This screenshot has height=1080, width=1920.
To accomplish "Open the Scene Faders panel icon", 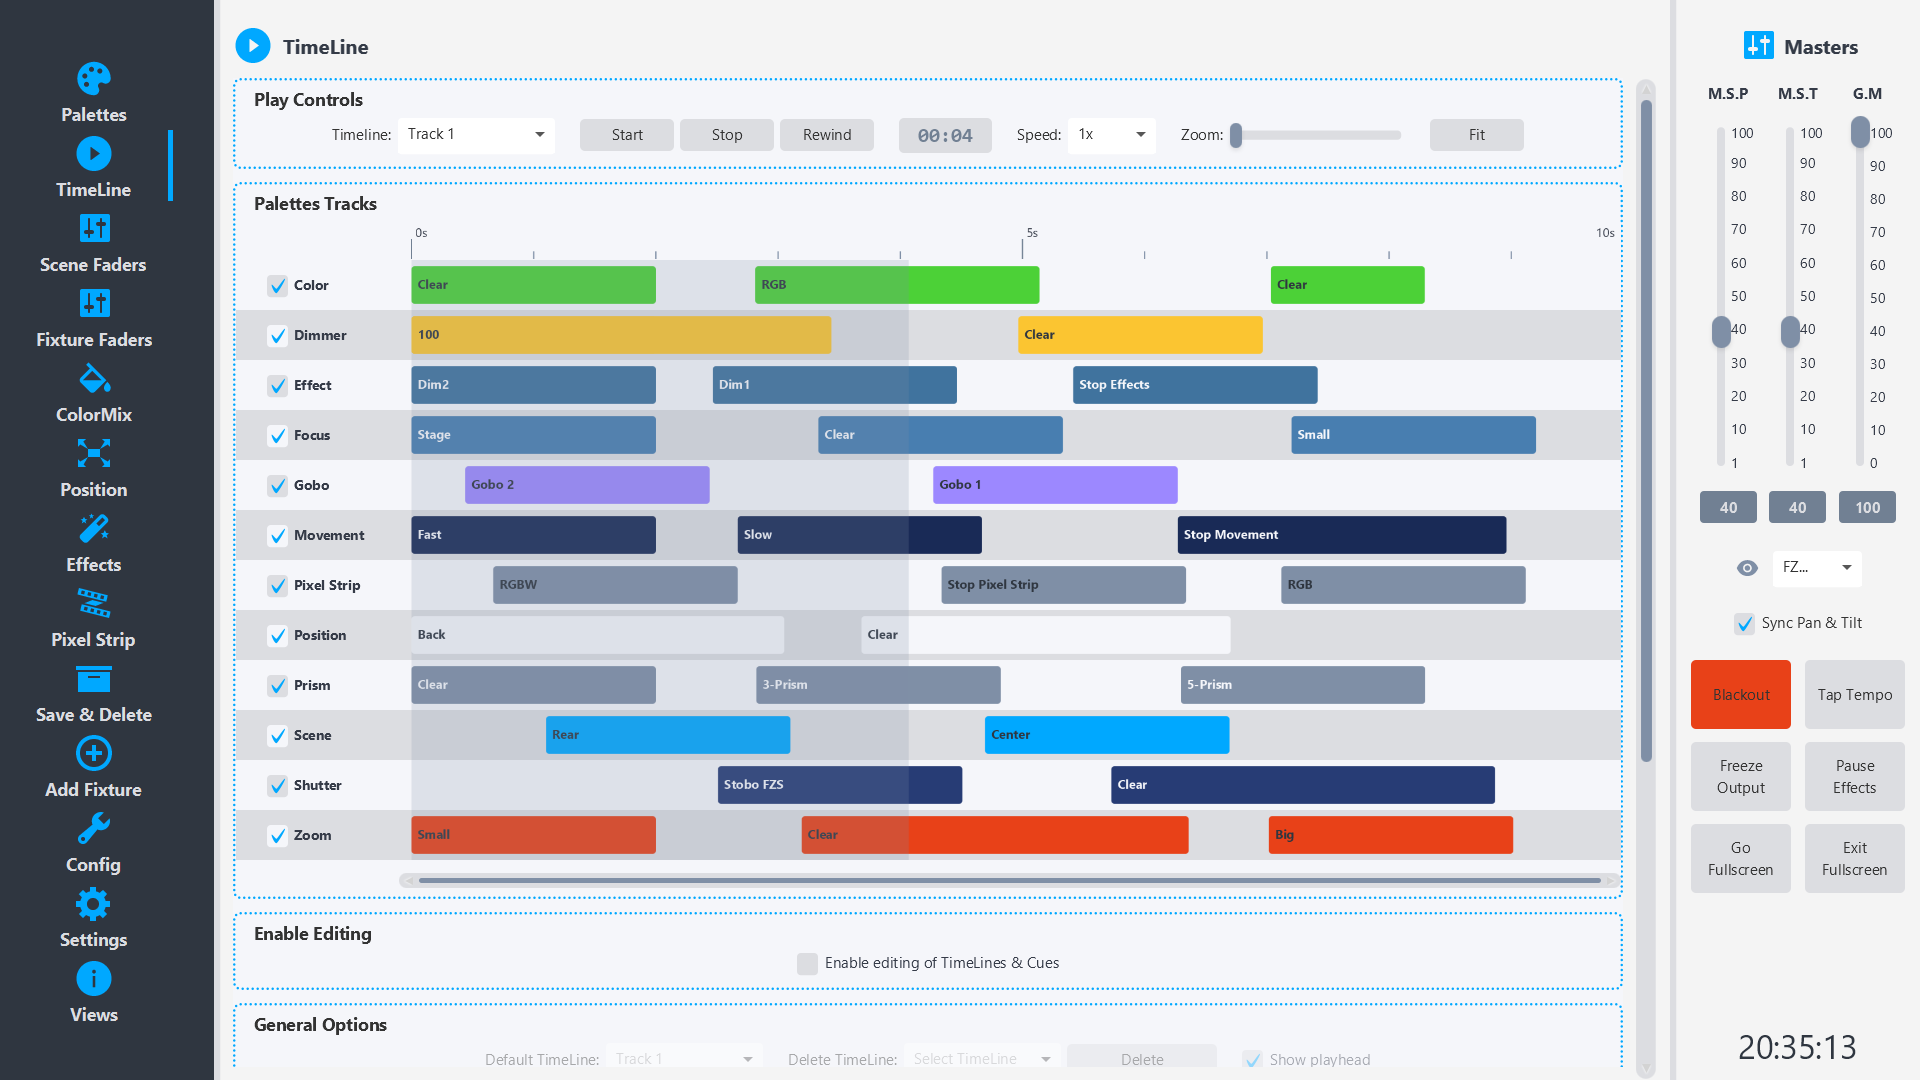I will click(94, 229).
